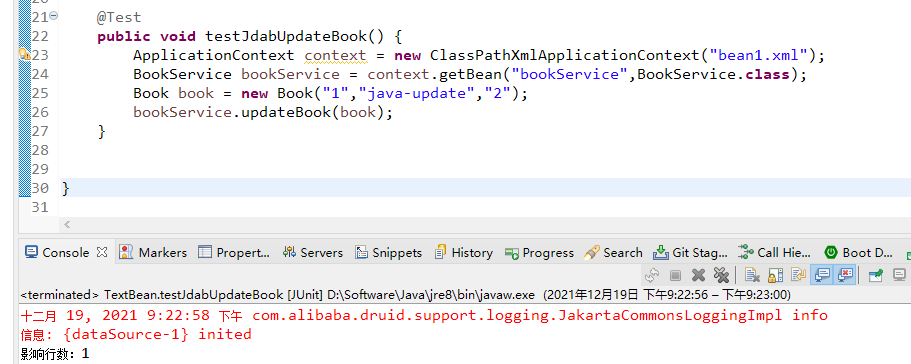Click the warning marker on line 23
The image size is (911, 364).
pos(24,55)
